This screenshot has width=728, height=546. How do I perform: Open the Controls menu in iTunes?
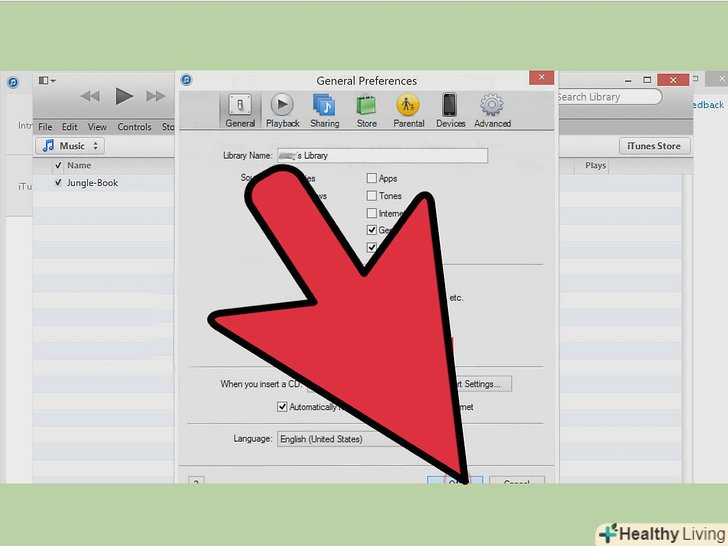click(x=134, y=127)
